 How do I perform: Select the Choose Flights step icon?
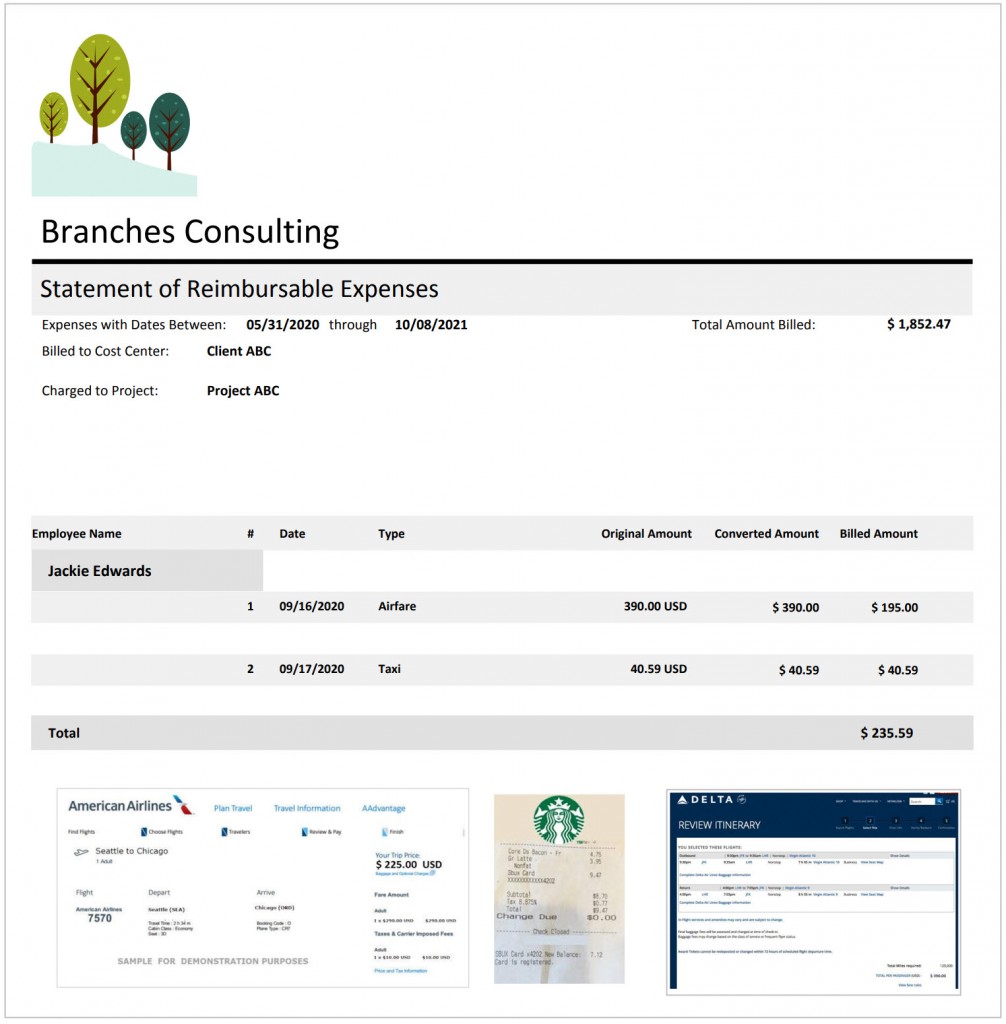144,832
